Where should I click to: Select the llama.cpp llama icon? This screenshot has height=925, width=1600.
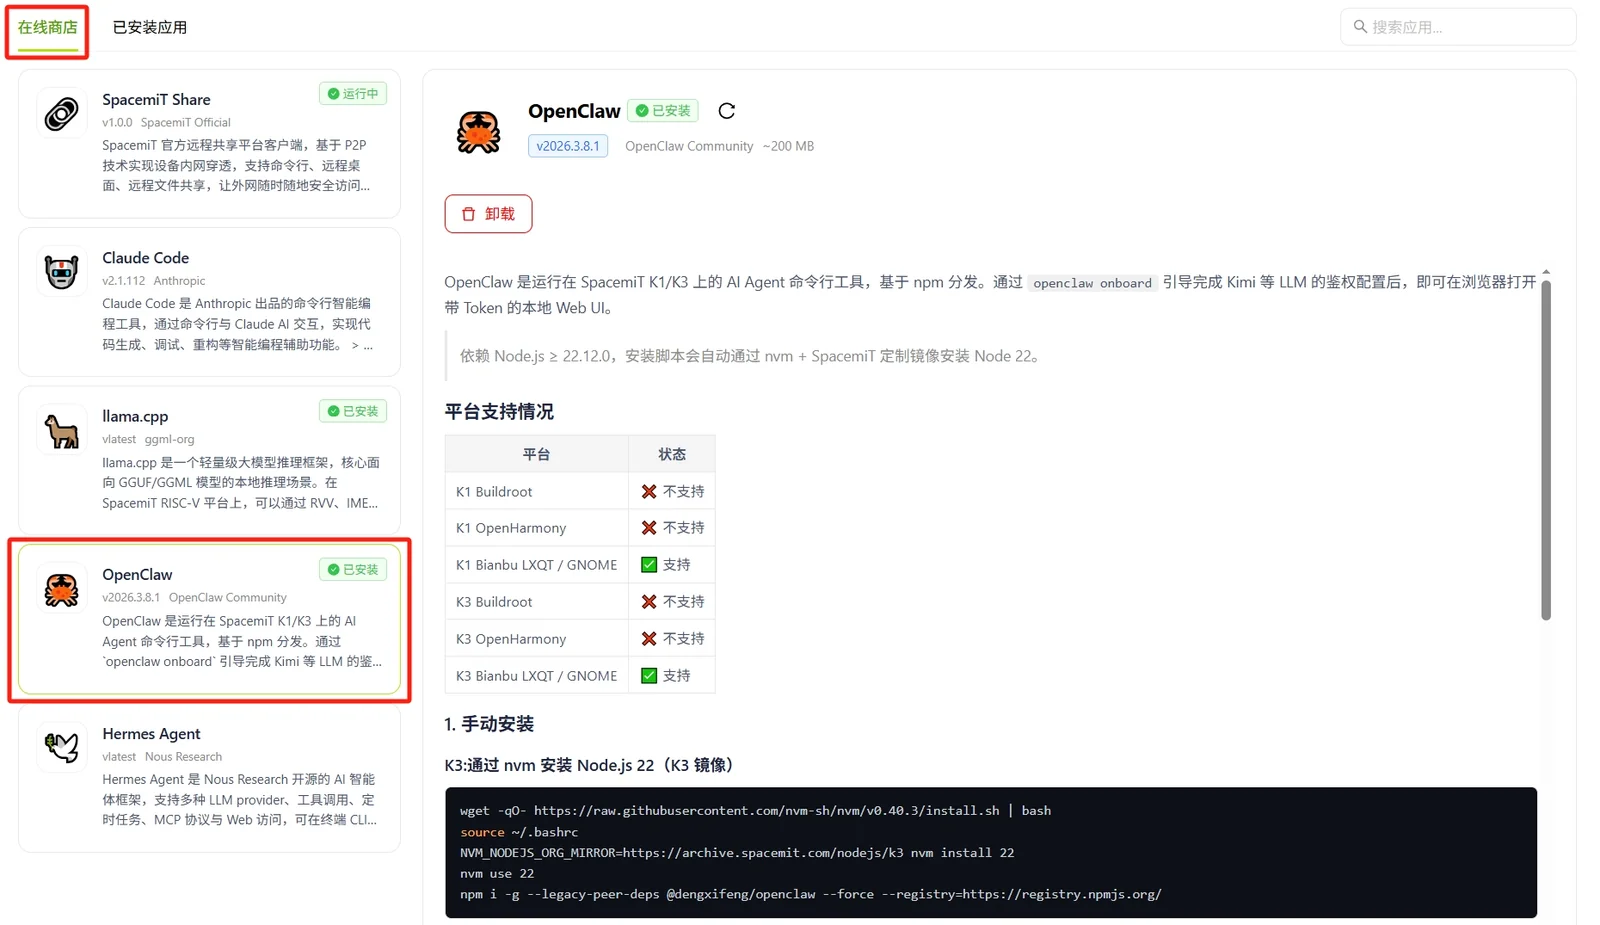(62, 431)
